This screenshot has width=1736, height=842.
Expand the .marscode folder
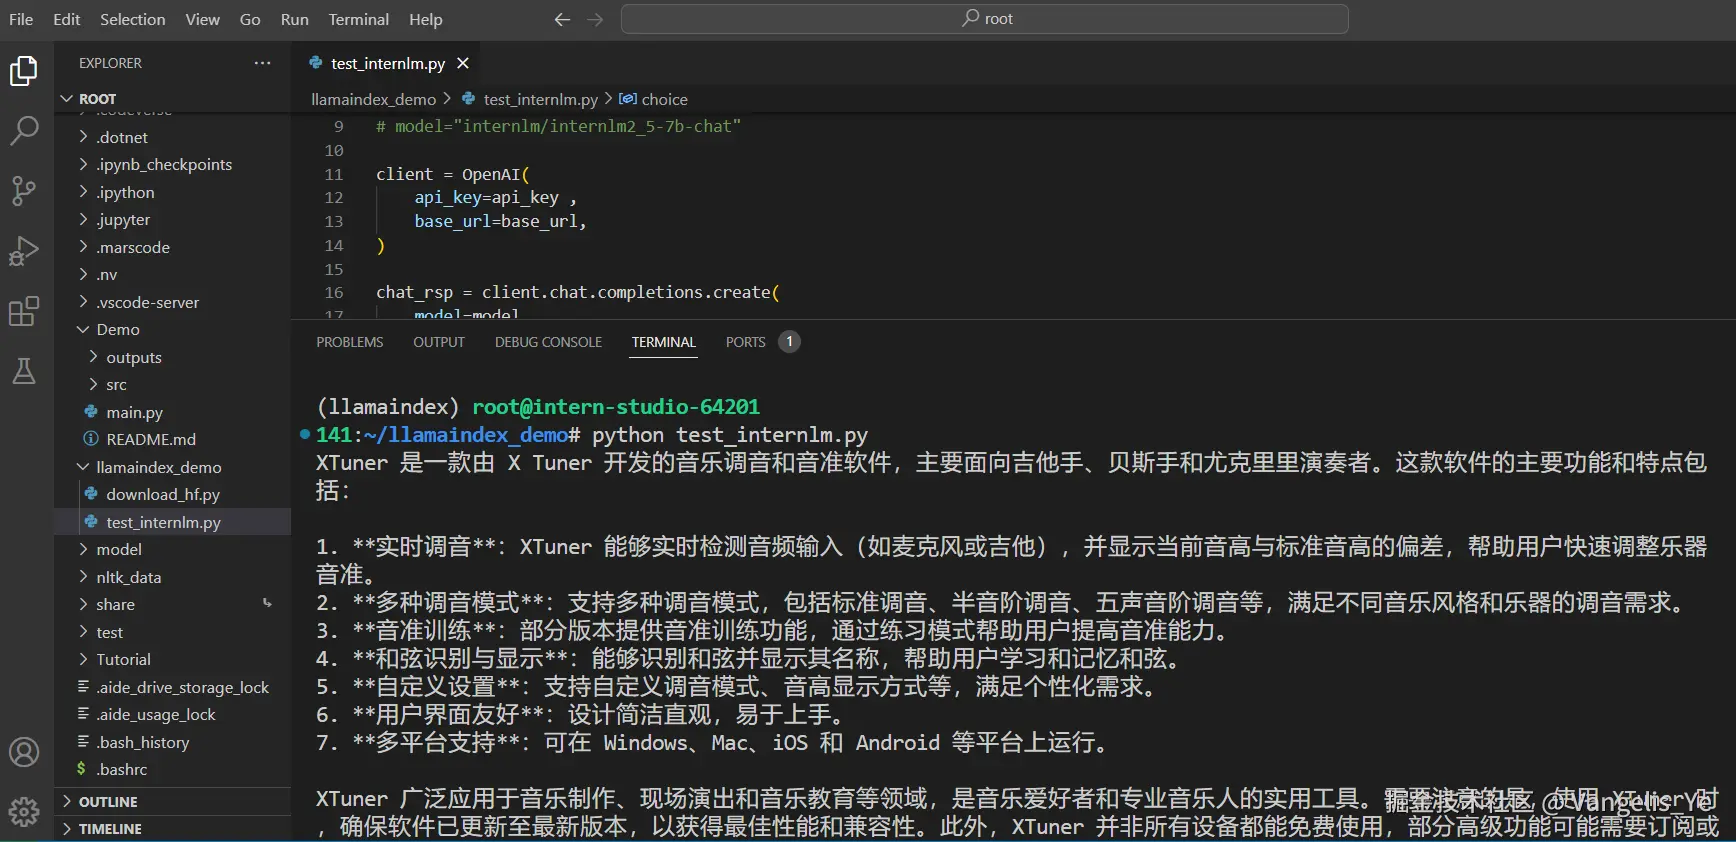tap(83, 247)
